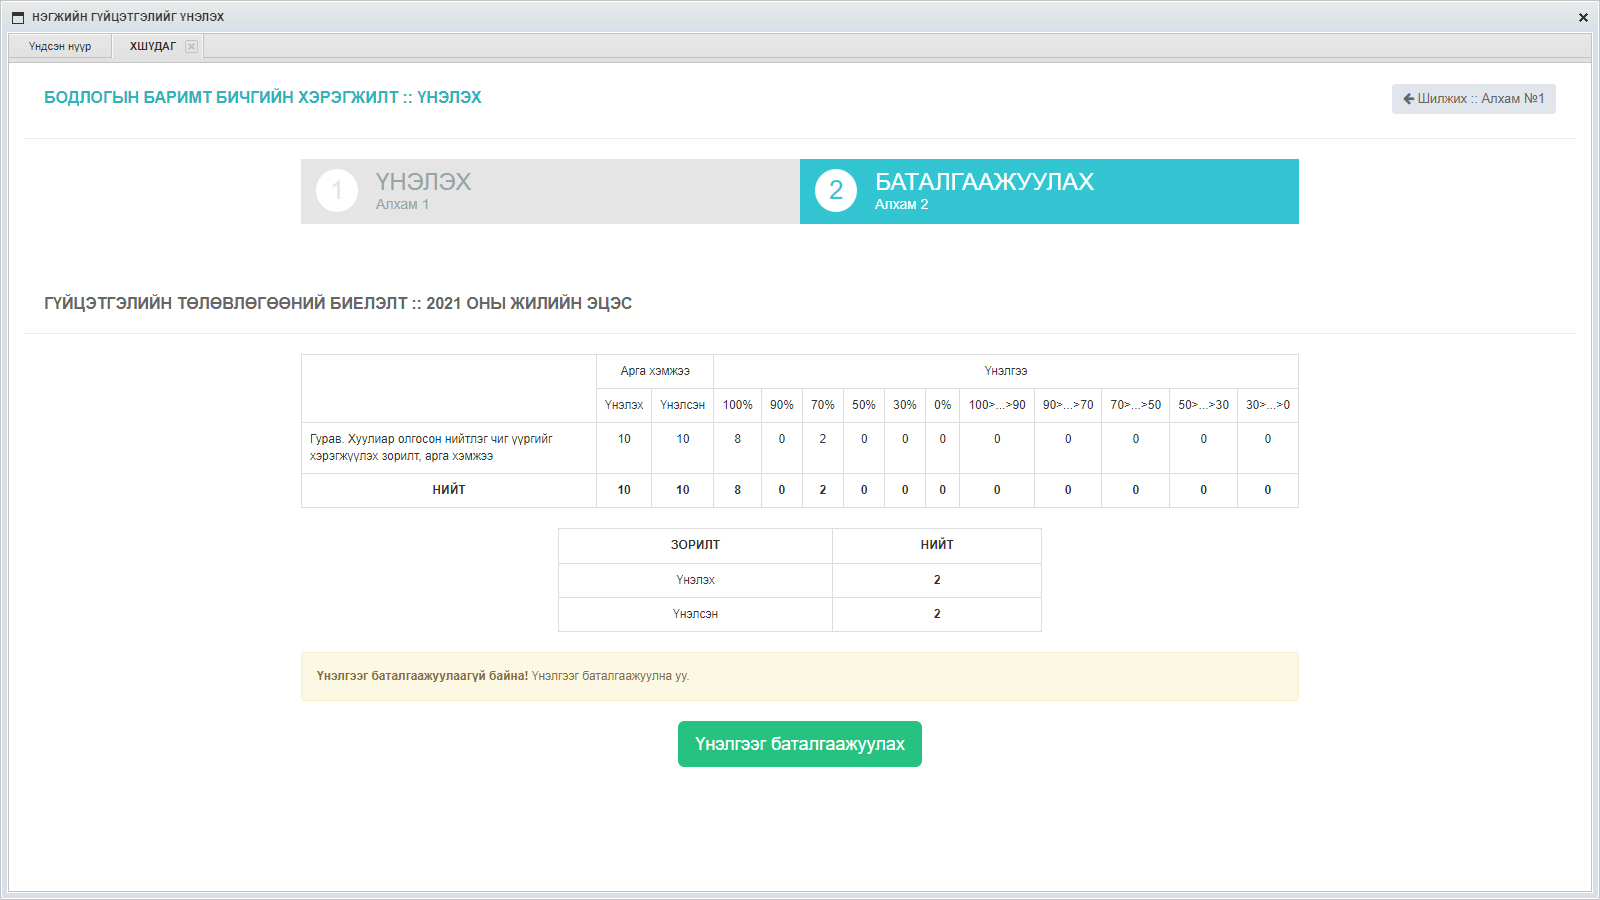This screenshot has width=1600, height=900.
Task: Click the 90>...>70 column header
Action: pos(1068,405)
